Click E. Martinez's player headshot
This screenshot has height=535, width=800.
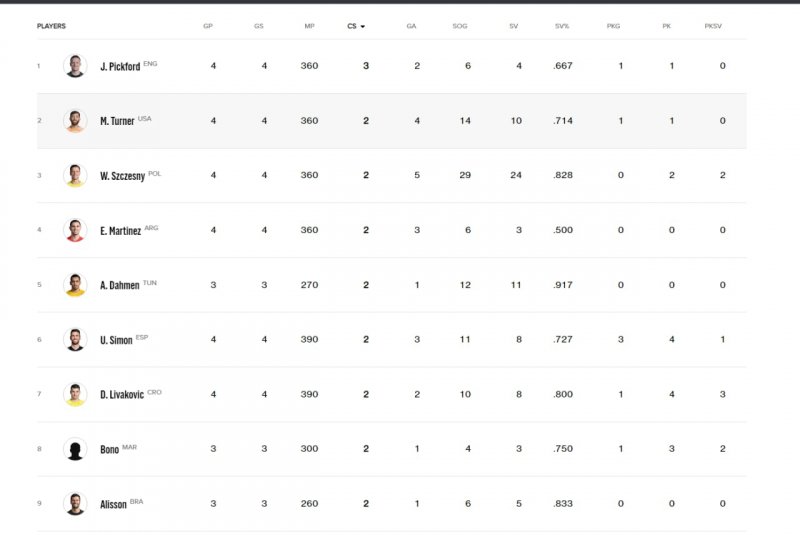click(x=75, y=230)
